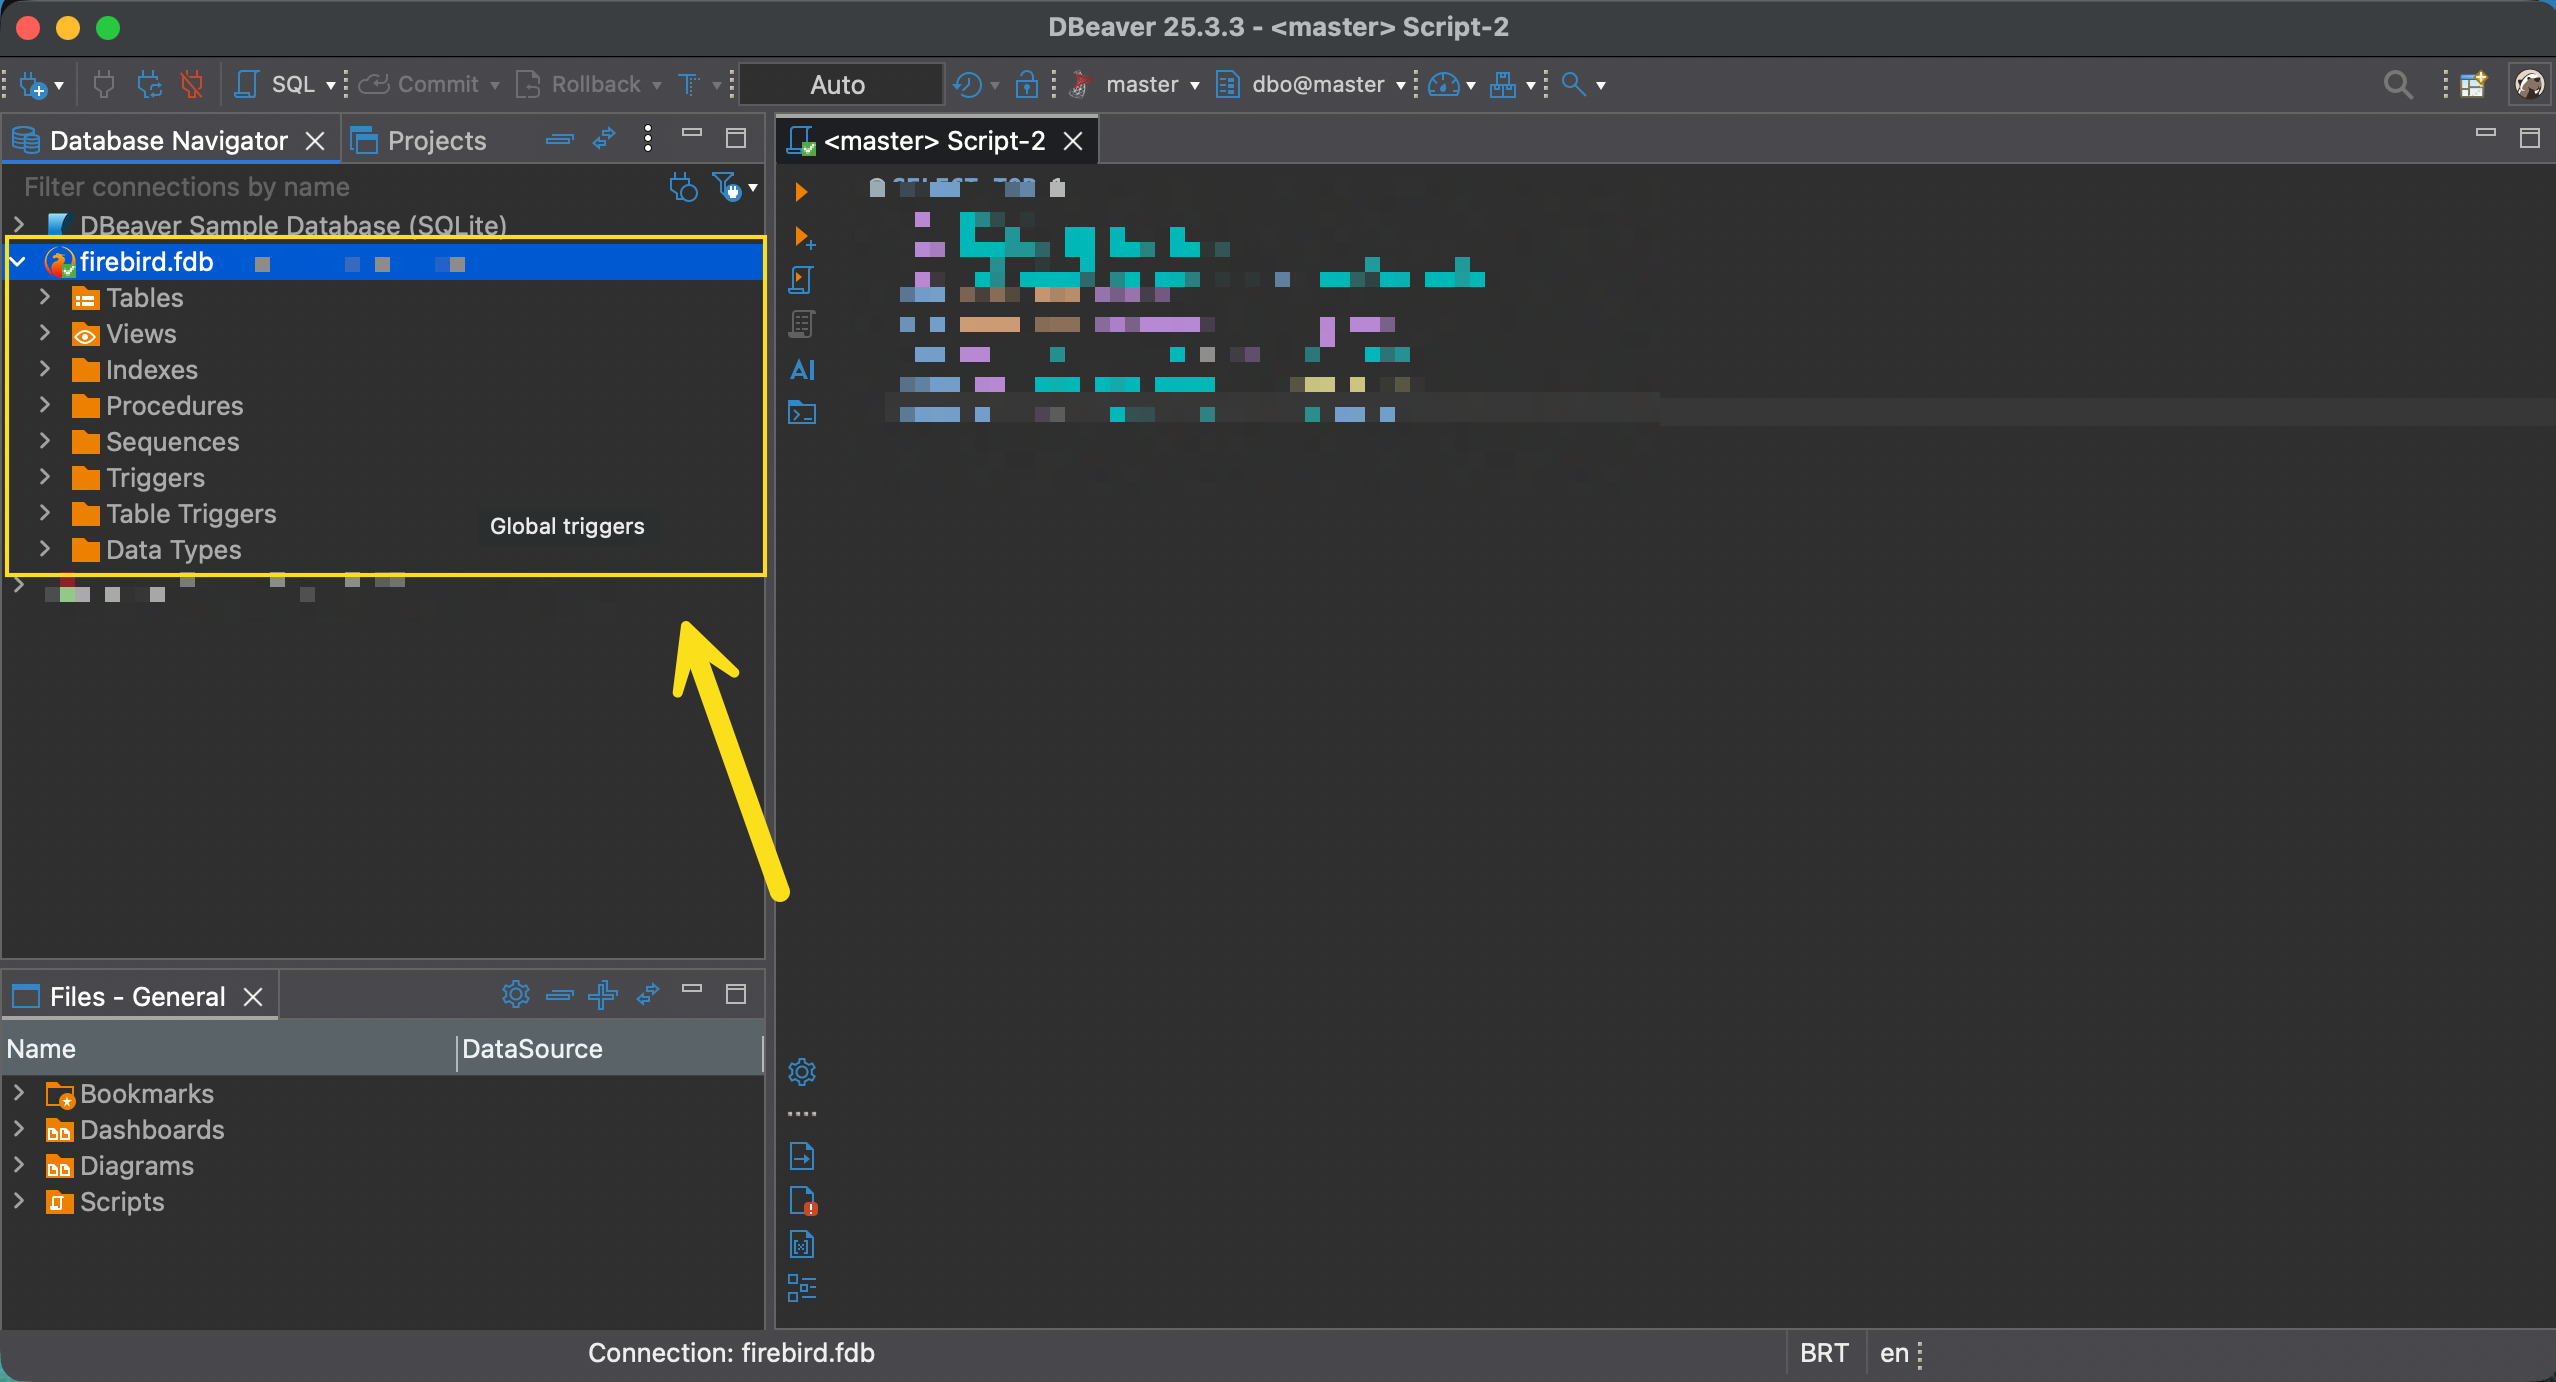Toggle the transaction lock icon
Viewport: 2556px width, 1382px height.
click(x=1026, y=85)
